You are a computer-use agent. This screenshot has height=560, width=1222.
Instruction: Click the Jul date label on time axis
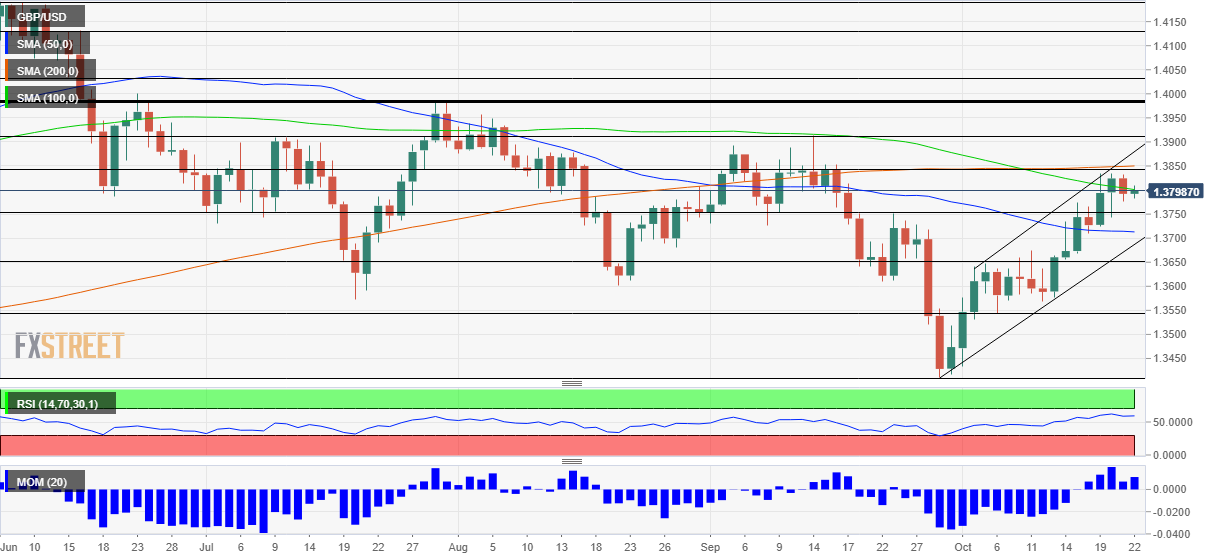pyautogui.click(x=207, y=547)
